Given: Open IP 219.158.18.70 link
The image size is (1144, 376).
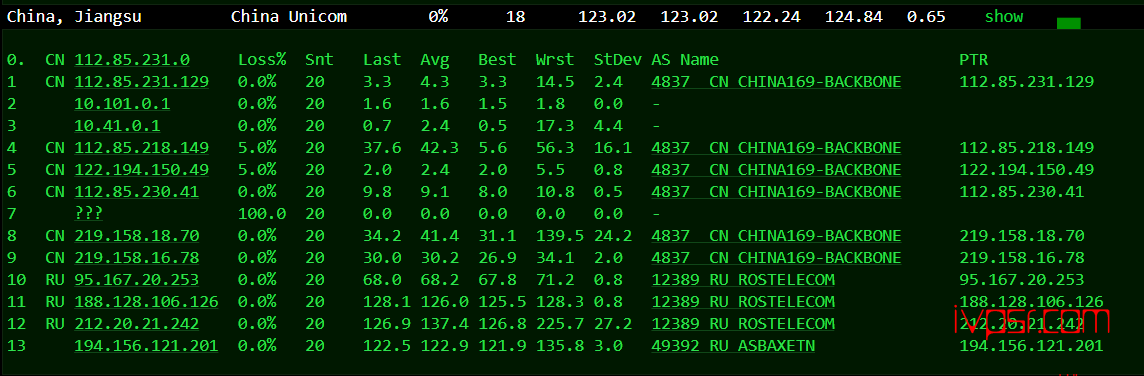Looking at the screenshot, I should coord(136,236).
